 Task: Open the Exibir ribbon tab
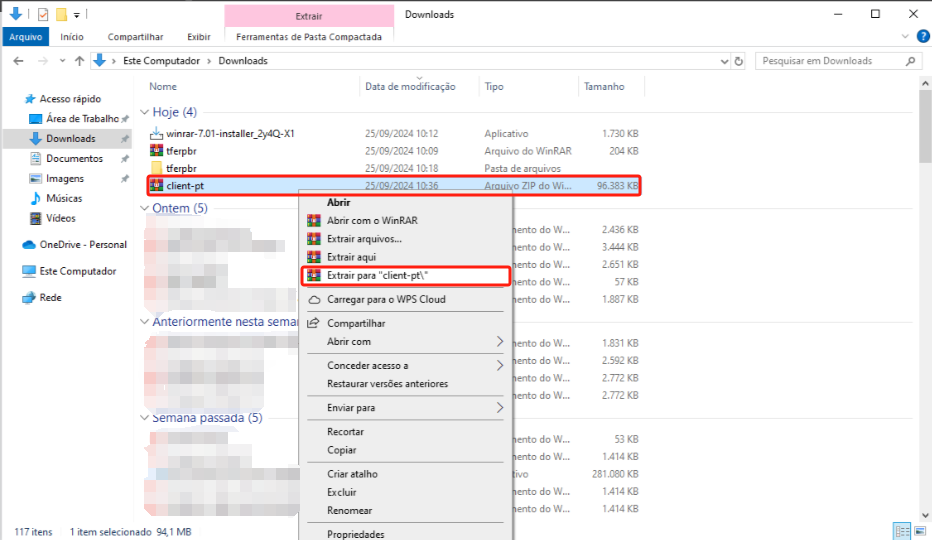pos(199,37)
